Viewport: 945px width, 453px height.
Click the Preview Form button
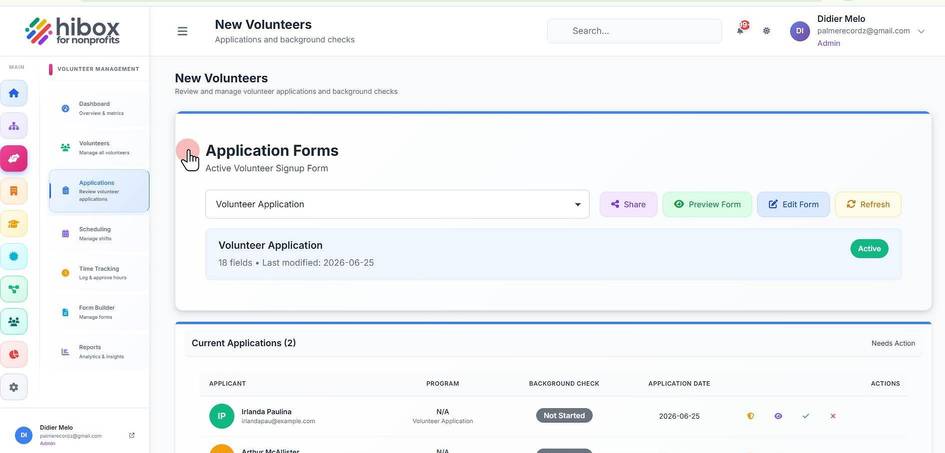(707, 204)
